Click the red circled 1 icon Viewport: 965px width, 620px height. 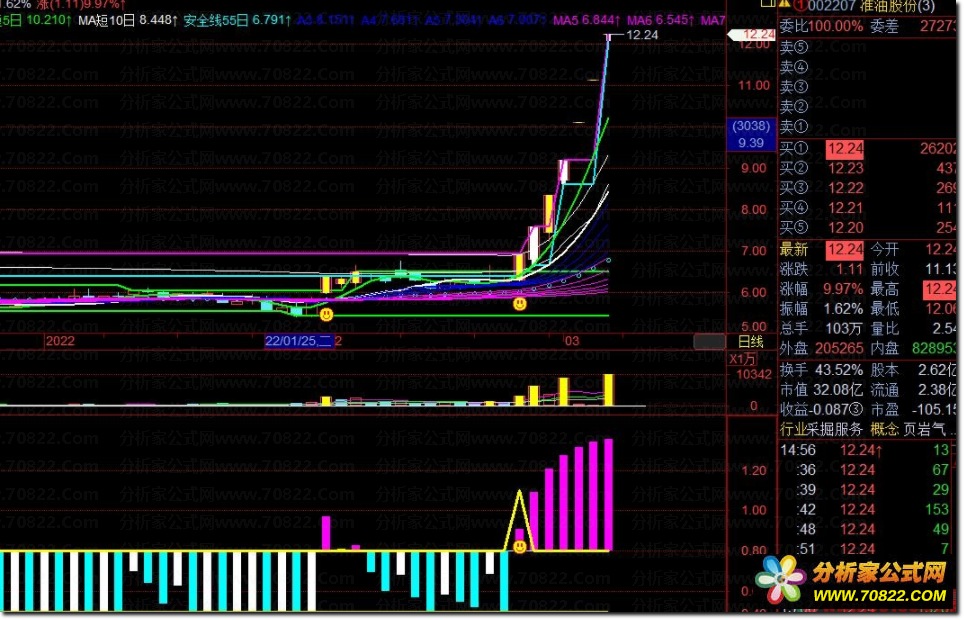click(x=799, y=6)
